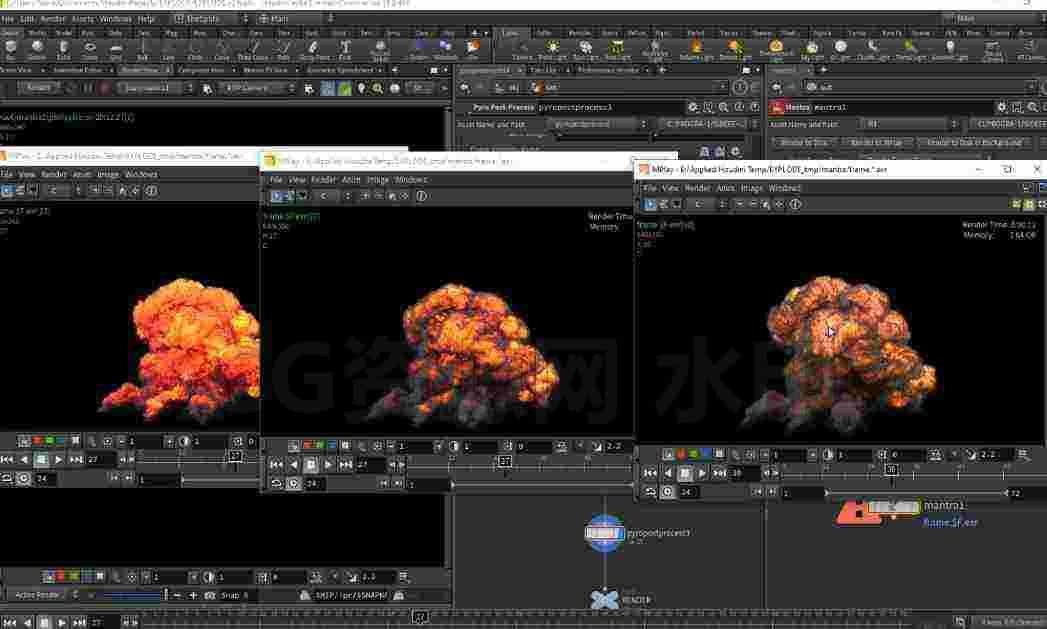Screen dimensions: 1047x629
Task: Open the Windows menu in main menu bar
Action: [115, 19]
